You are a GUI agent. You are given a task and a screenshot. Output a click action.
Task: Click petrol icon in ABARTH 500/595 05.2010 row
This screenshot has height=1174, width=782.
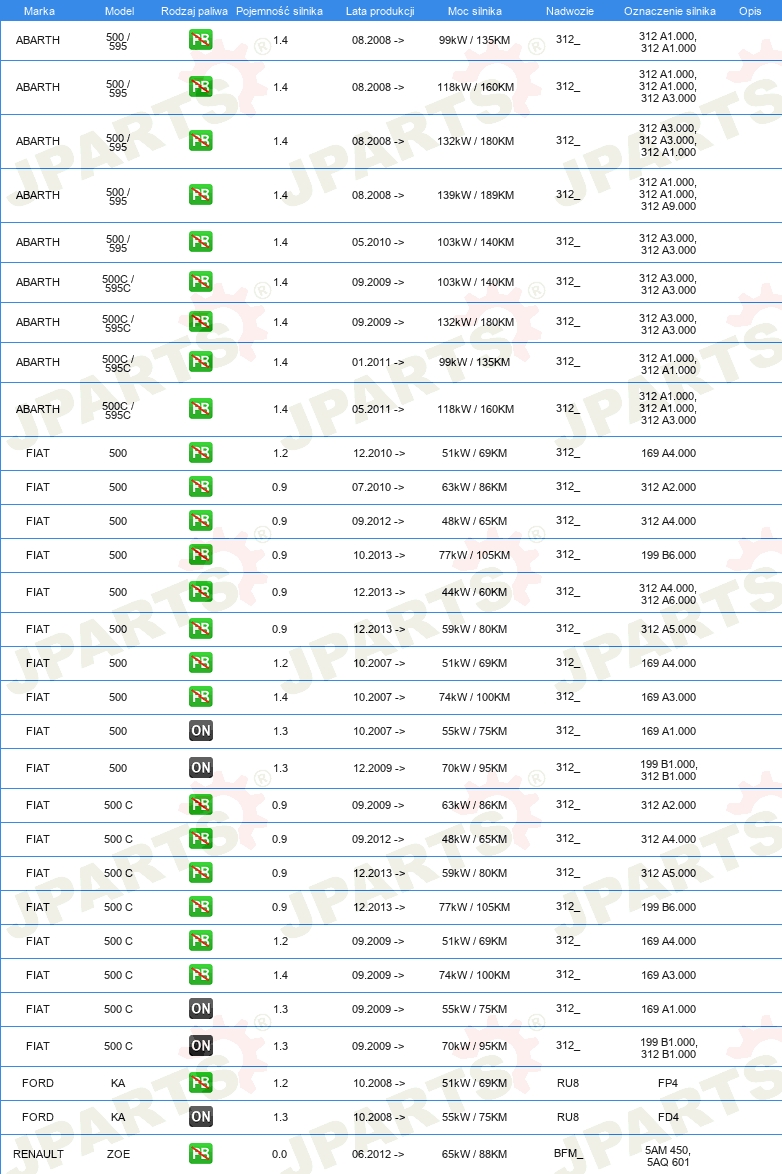pyautogui.click(x=200, y=242)
